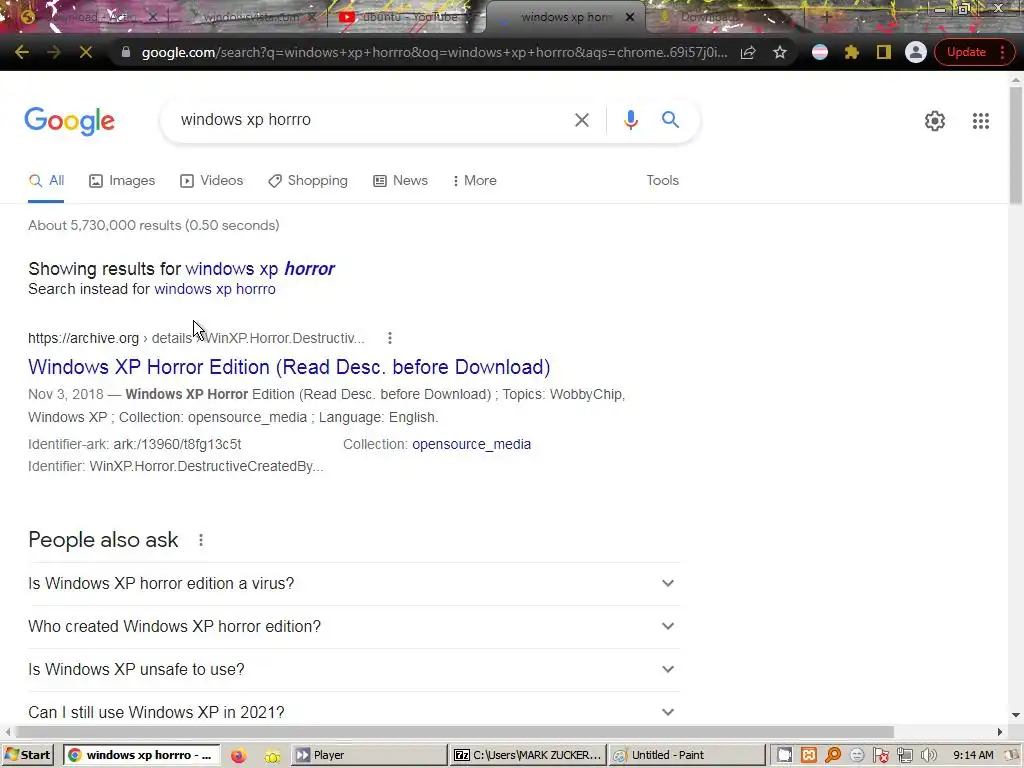Click the archive.org result URL breadcrumb
The width and height of the screenshot is (1024, 768).
pyautogui.click(x=196, y=338)
